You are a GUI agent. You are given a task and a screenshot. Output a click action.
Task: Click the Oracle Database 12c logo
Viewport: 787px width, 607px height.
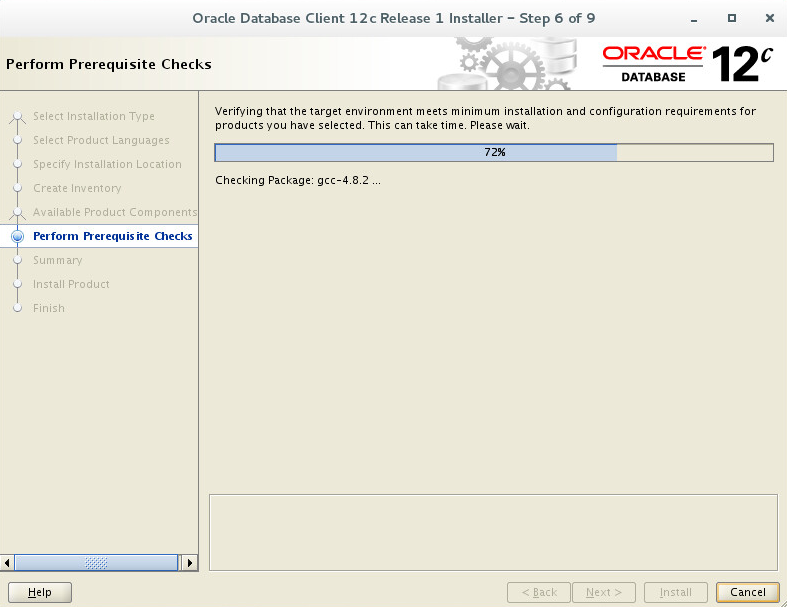(x=688, y=64)
